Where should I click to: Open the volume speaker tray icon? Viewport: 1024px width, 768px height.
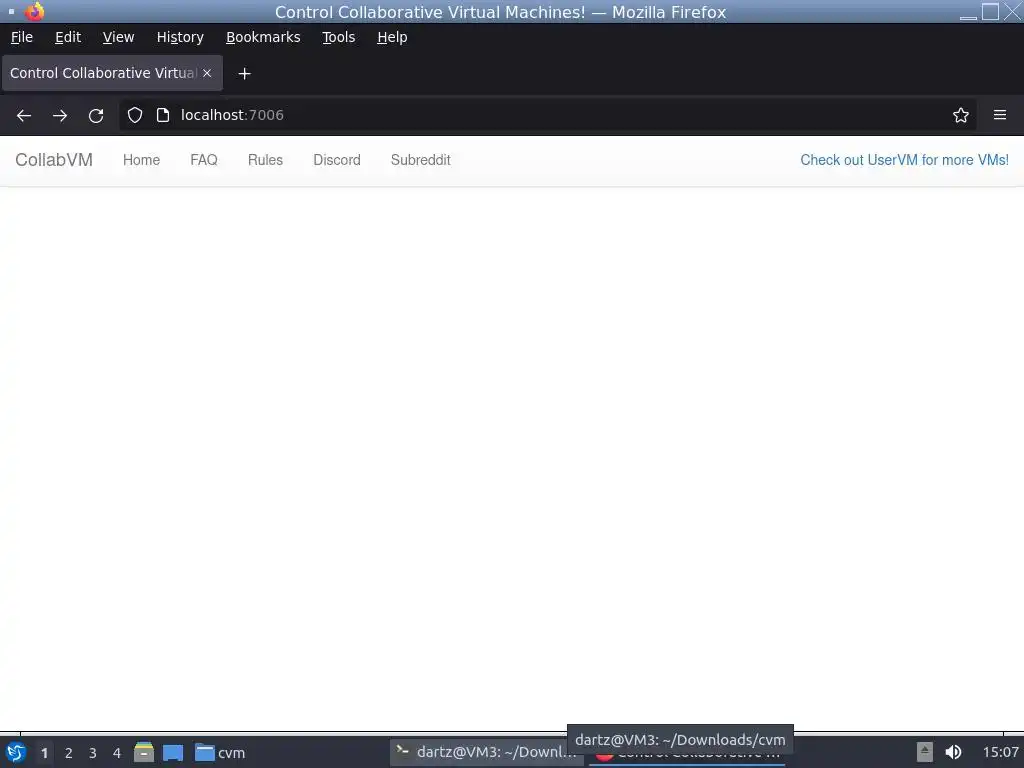click(x=953, y=752)
